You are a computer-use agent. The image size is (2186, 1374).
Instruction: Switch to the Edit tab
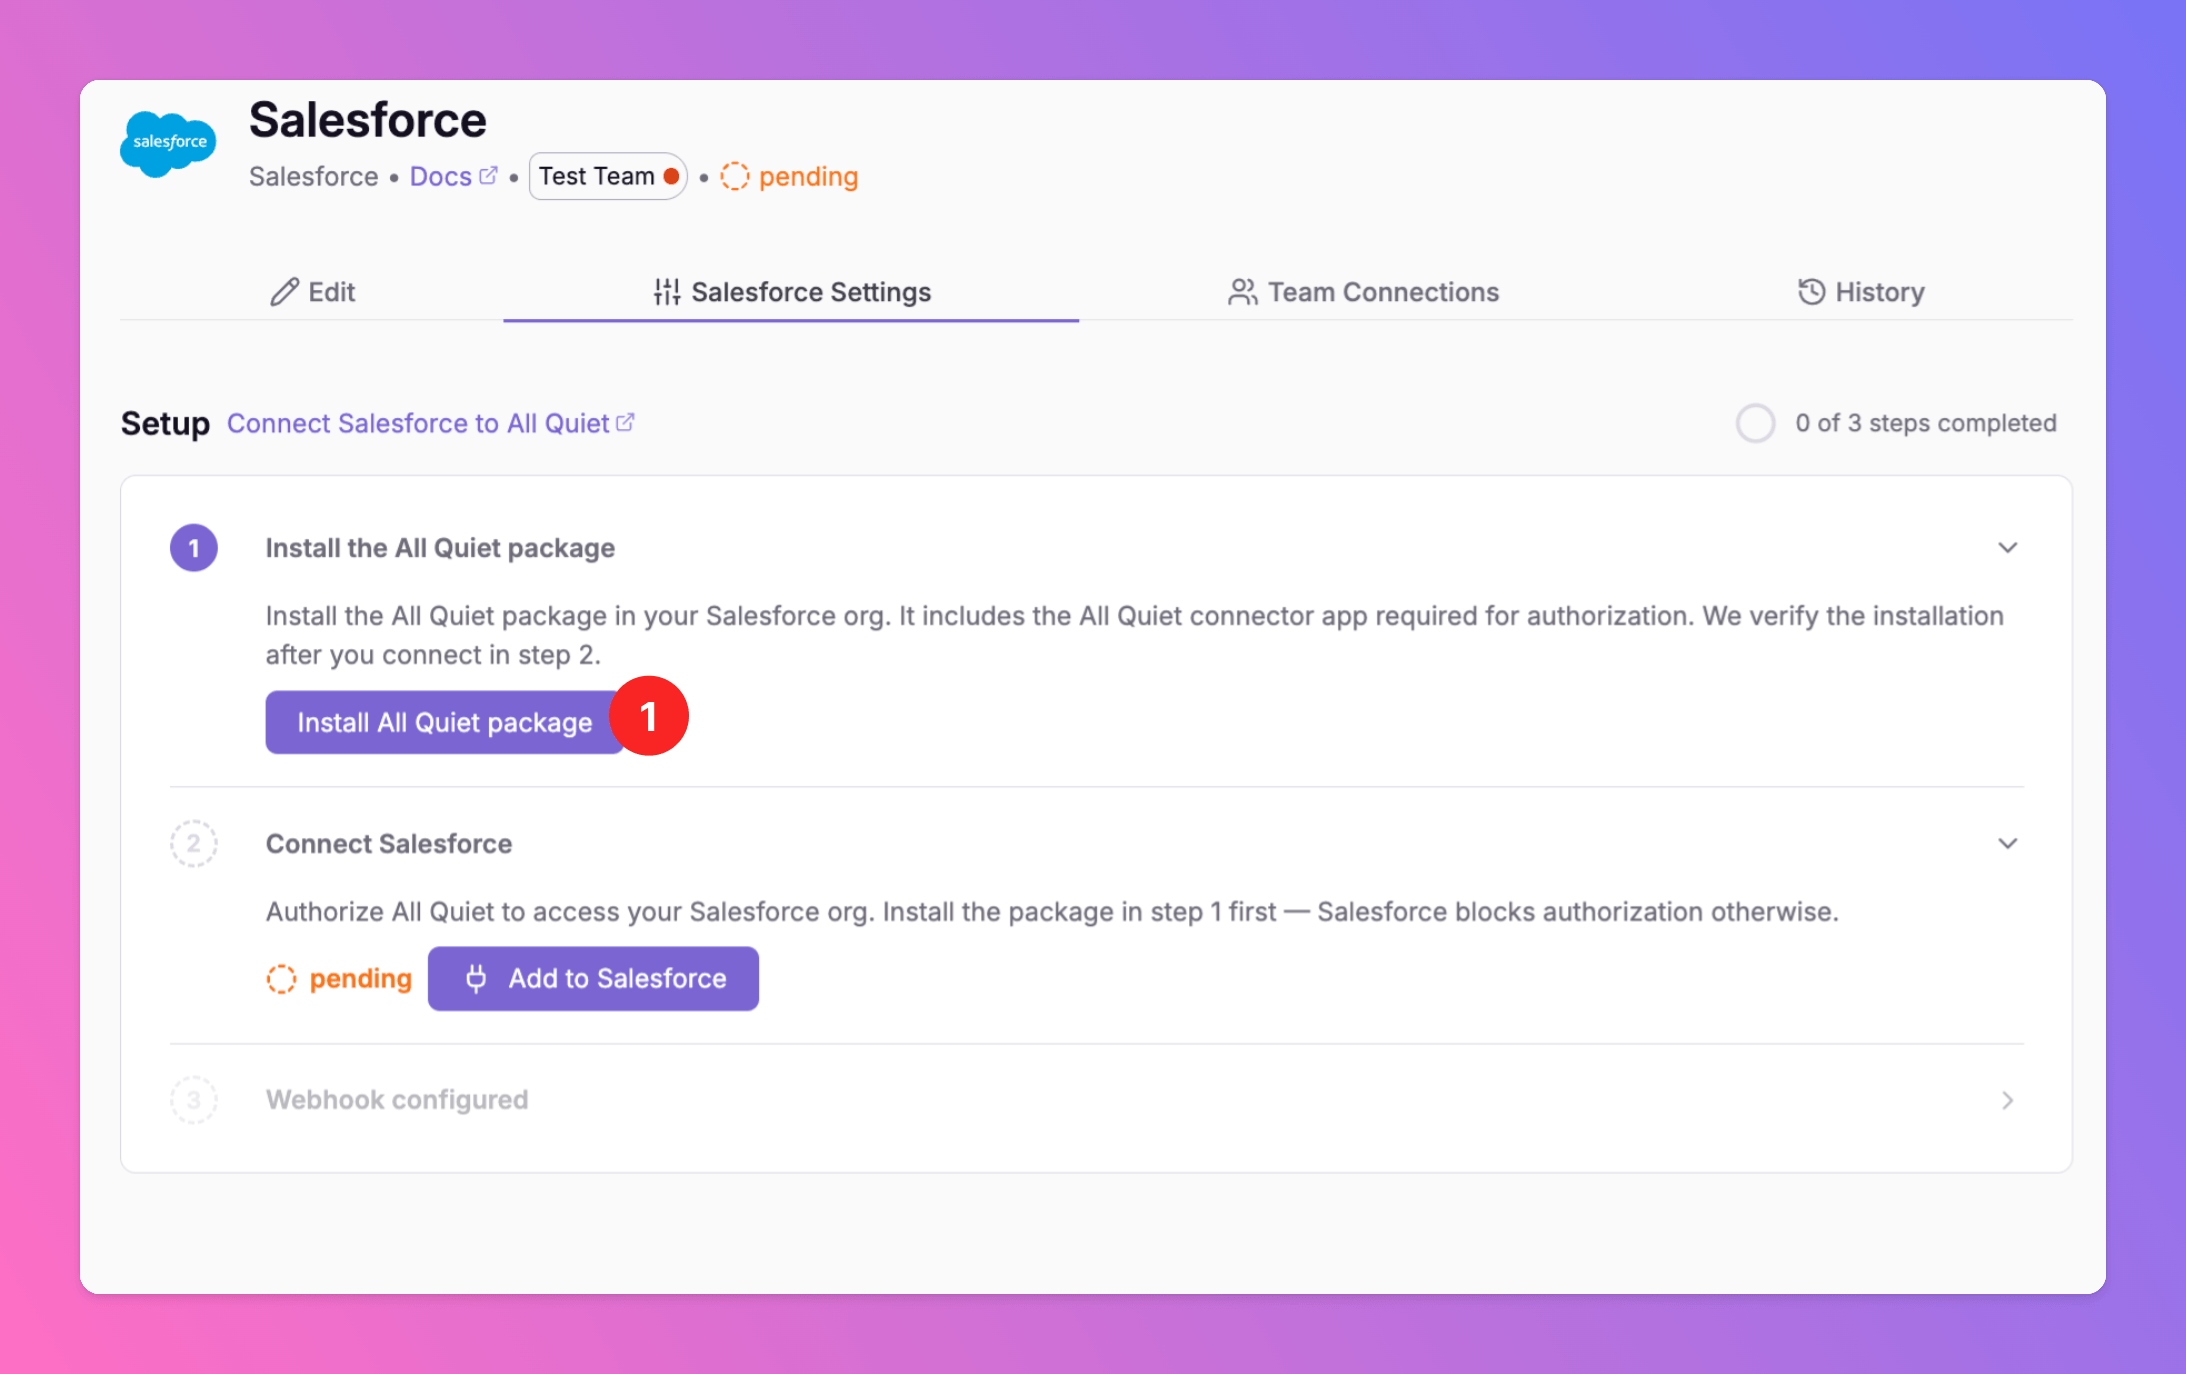(312, 291)
